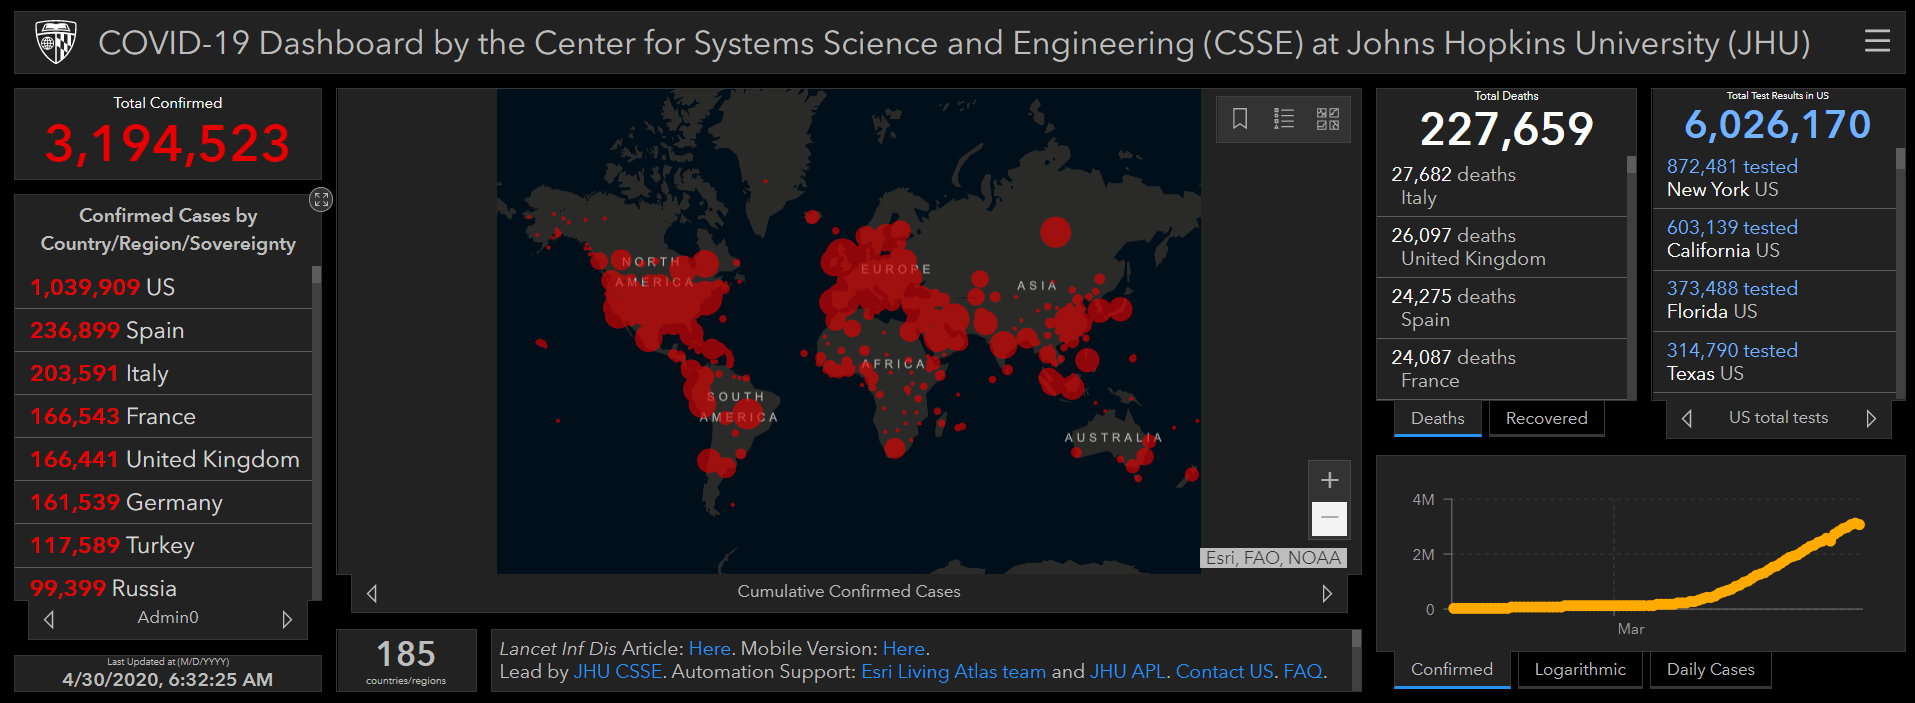
Task: Click the Esri, FAO, NOAA attribution
Action: [x=1273, y=558]
